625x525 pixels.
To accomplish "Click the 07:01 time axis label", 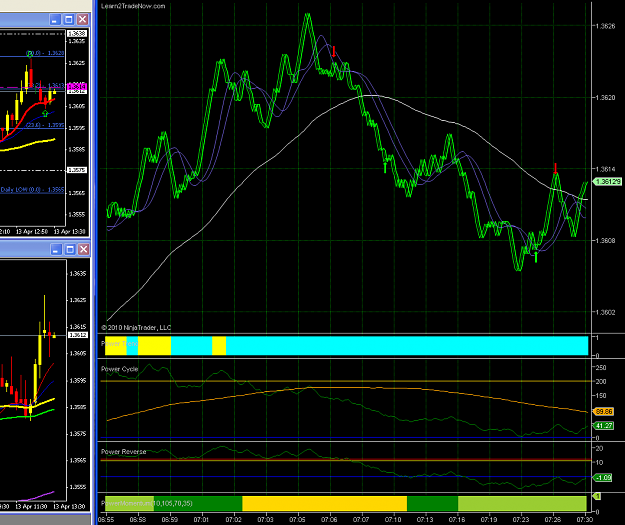I will pos(201,519).
